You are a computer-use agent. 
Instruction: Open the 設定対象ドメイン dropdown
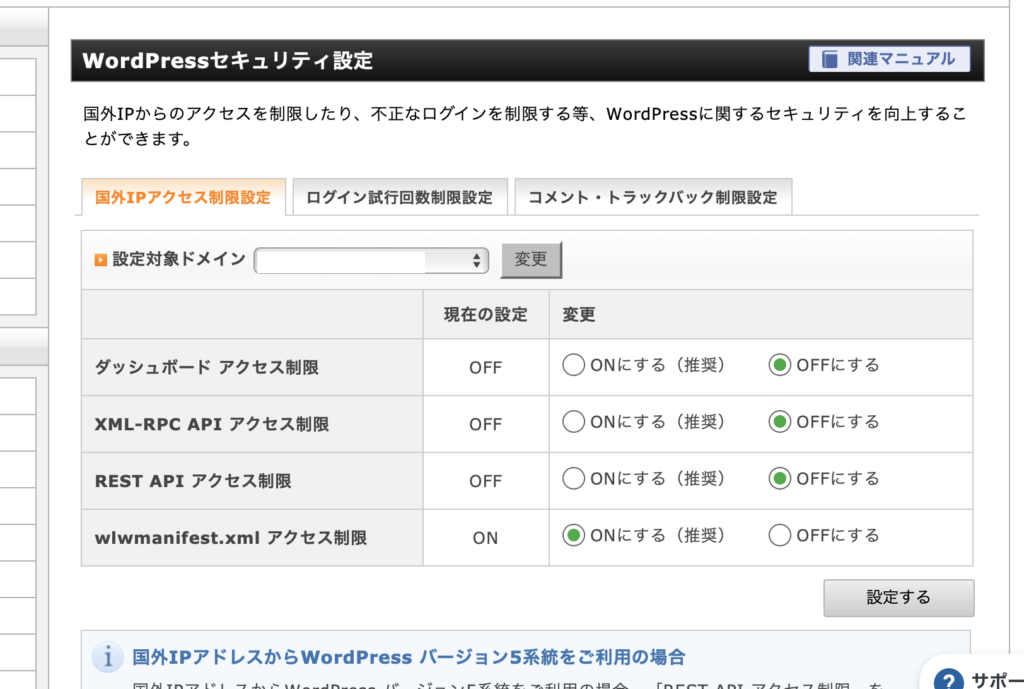tap(371, 261)
